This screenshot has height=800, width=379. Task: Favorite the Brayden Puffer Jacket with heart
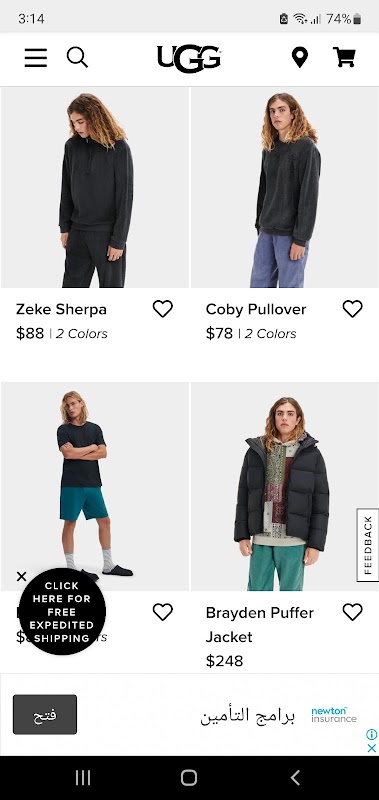(352, 612)
